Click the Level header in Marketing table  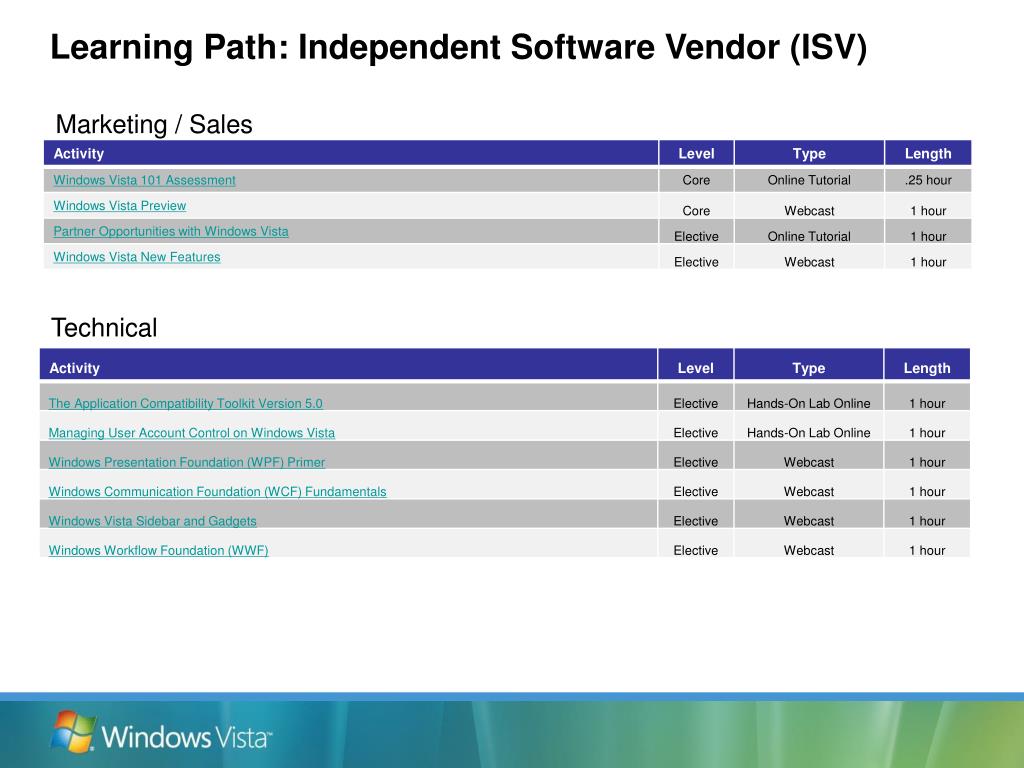(x=696, y=153)
